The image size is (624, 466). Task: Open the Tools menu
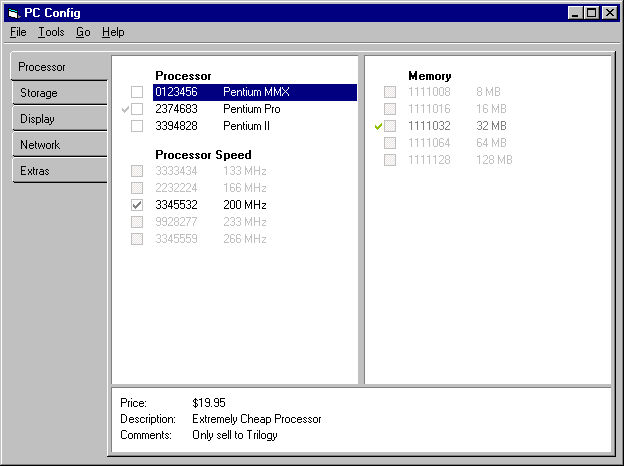pyautogui.click(x=51, y=32)
